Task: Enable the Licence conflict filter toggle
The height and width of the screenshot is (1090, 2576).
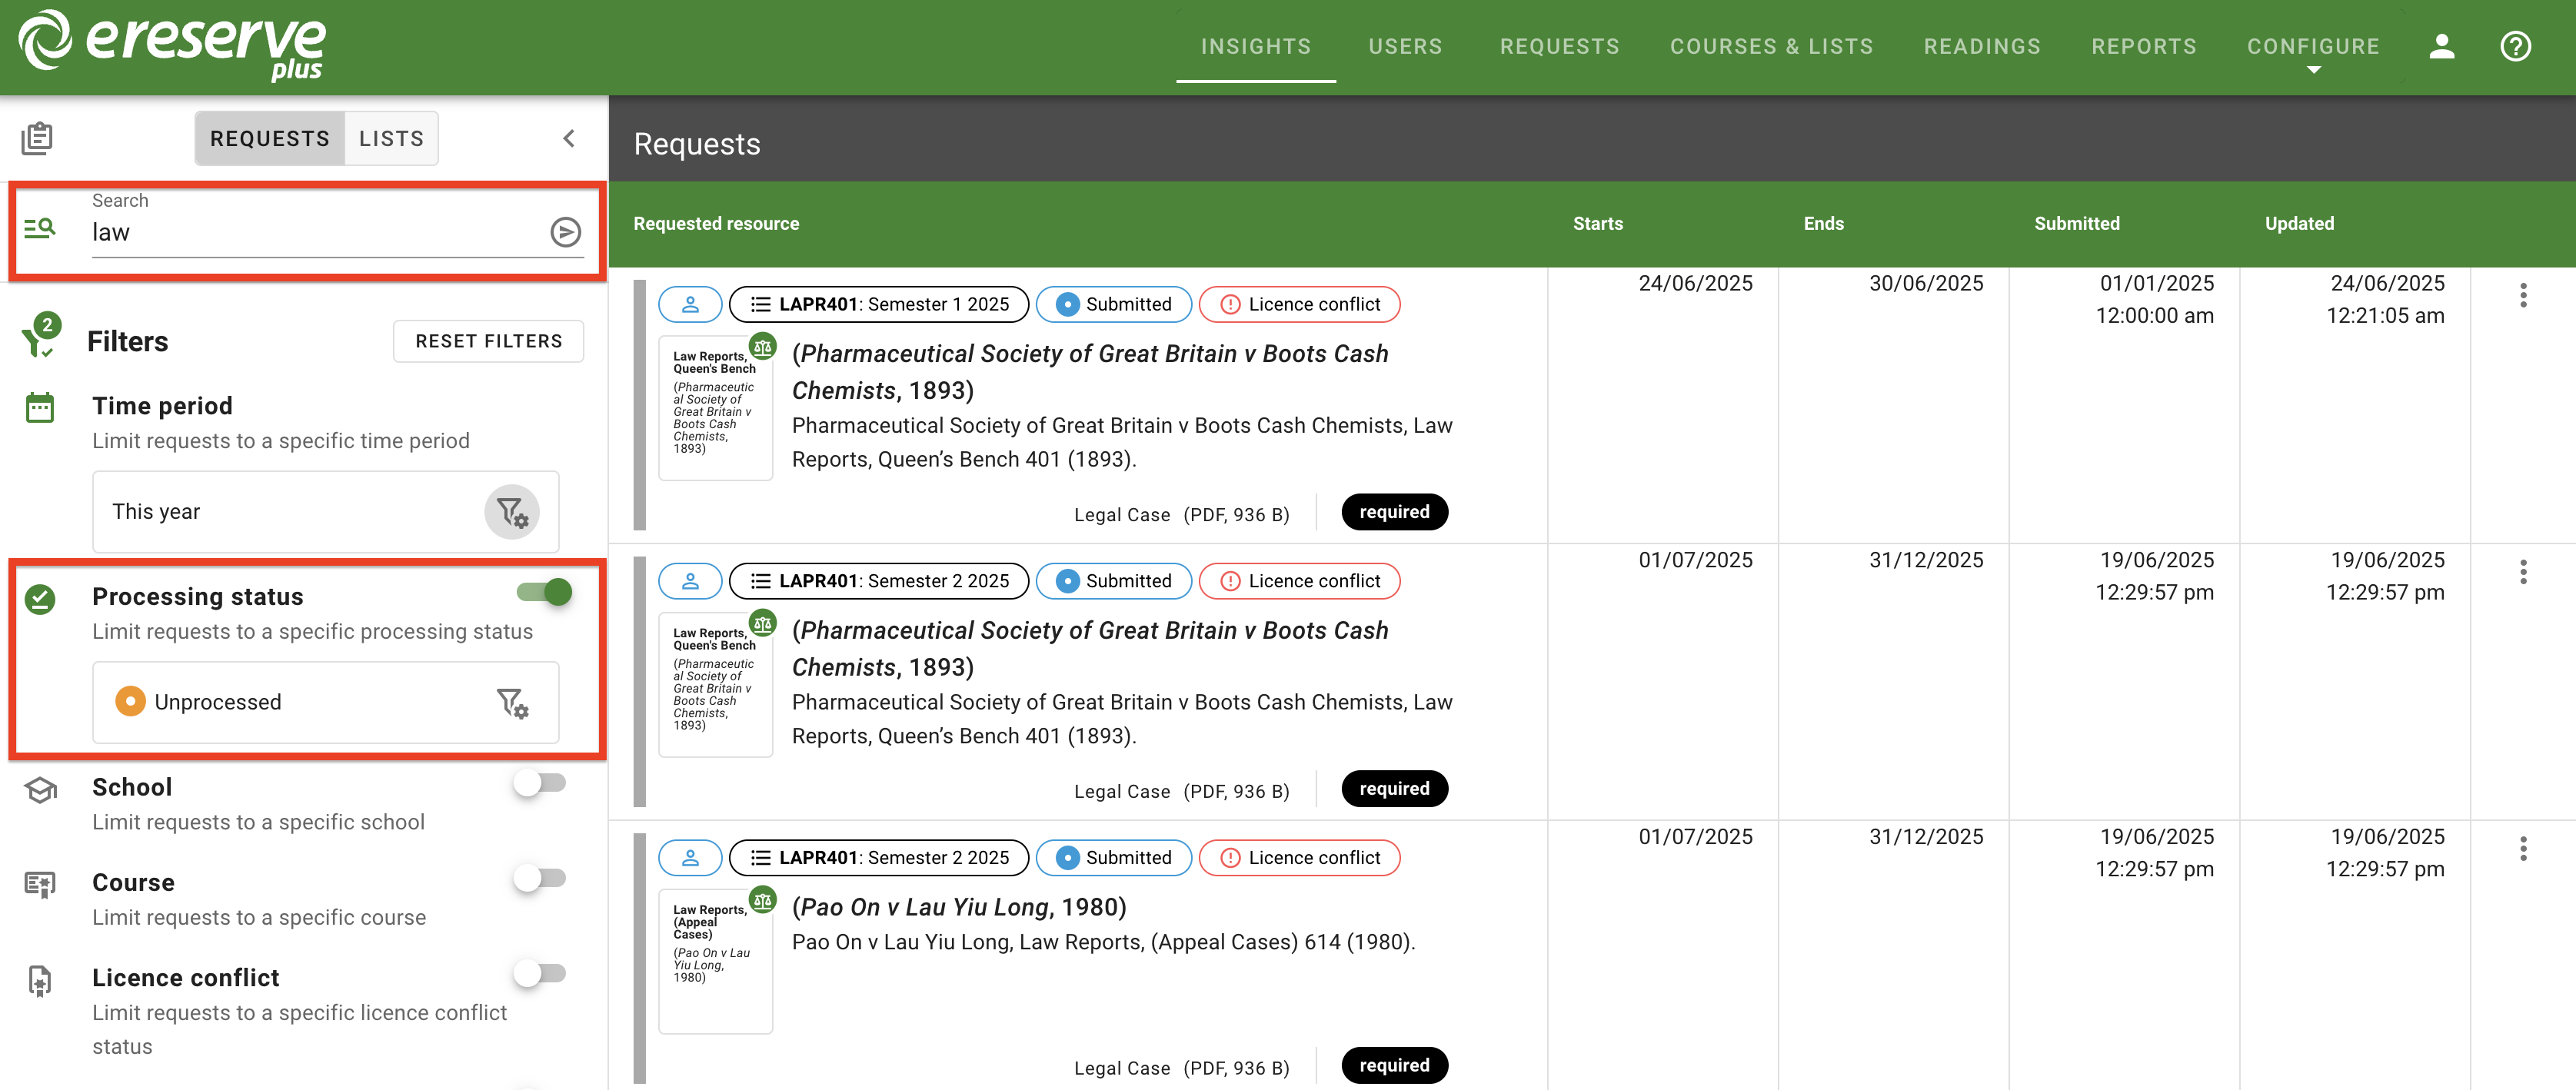Action: [x=541, y=972]
